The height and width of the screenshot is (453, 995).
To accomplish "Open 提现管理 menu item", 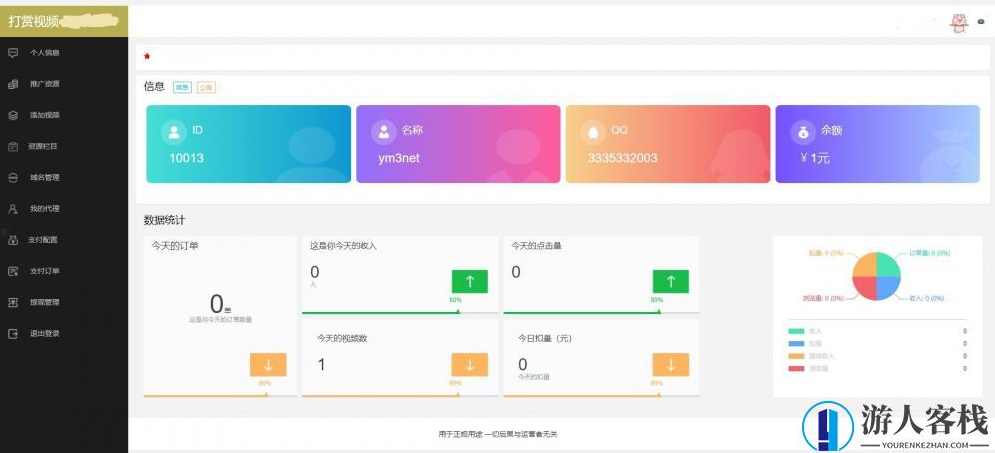I will coord(64,303).
